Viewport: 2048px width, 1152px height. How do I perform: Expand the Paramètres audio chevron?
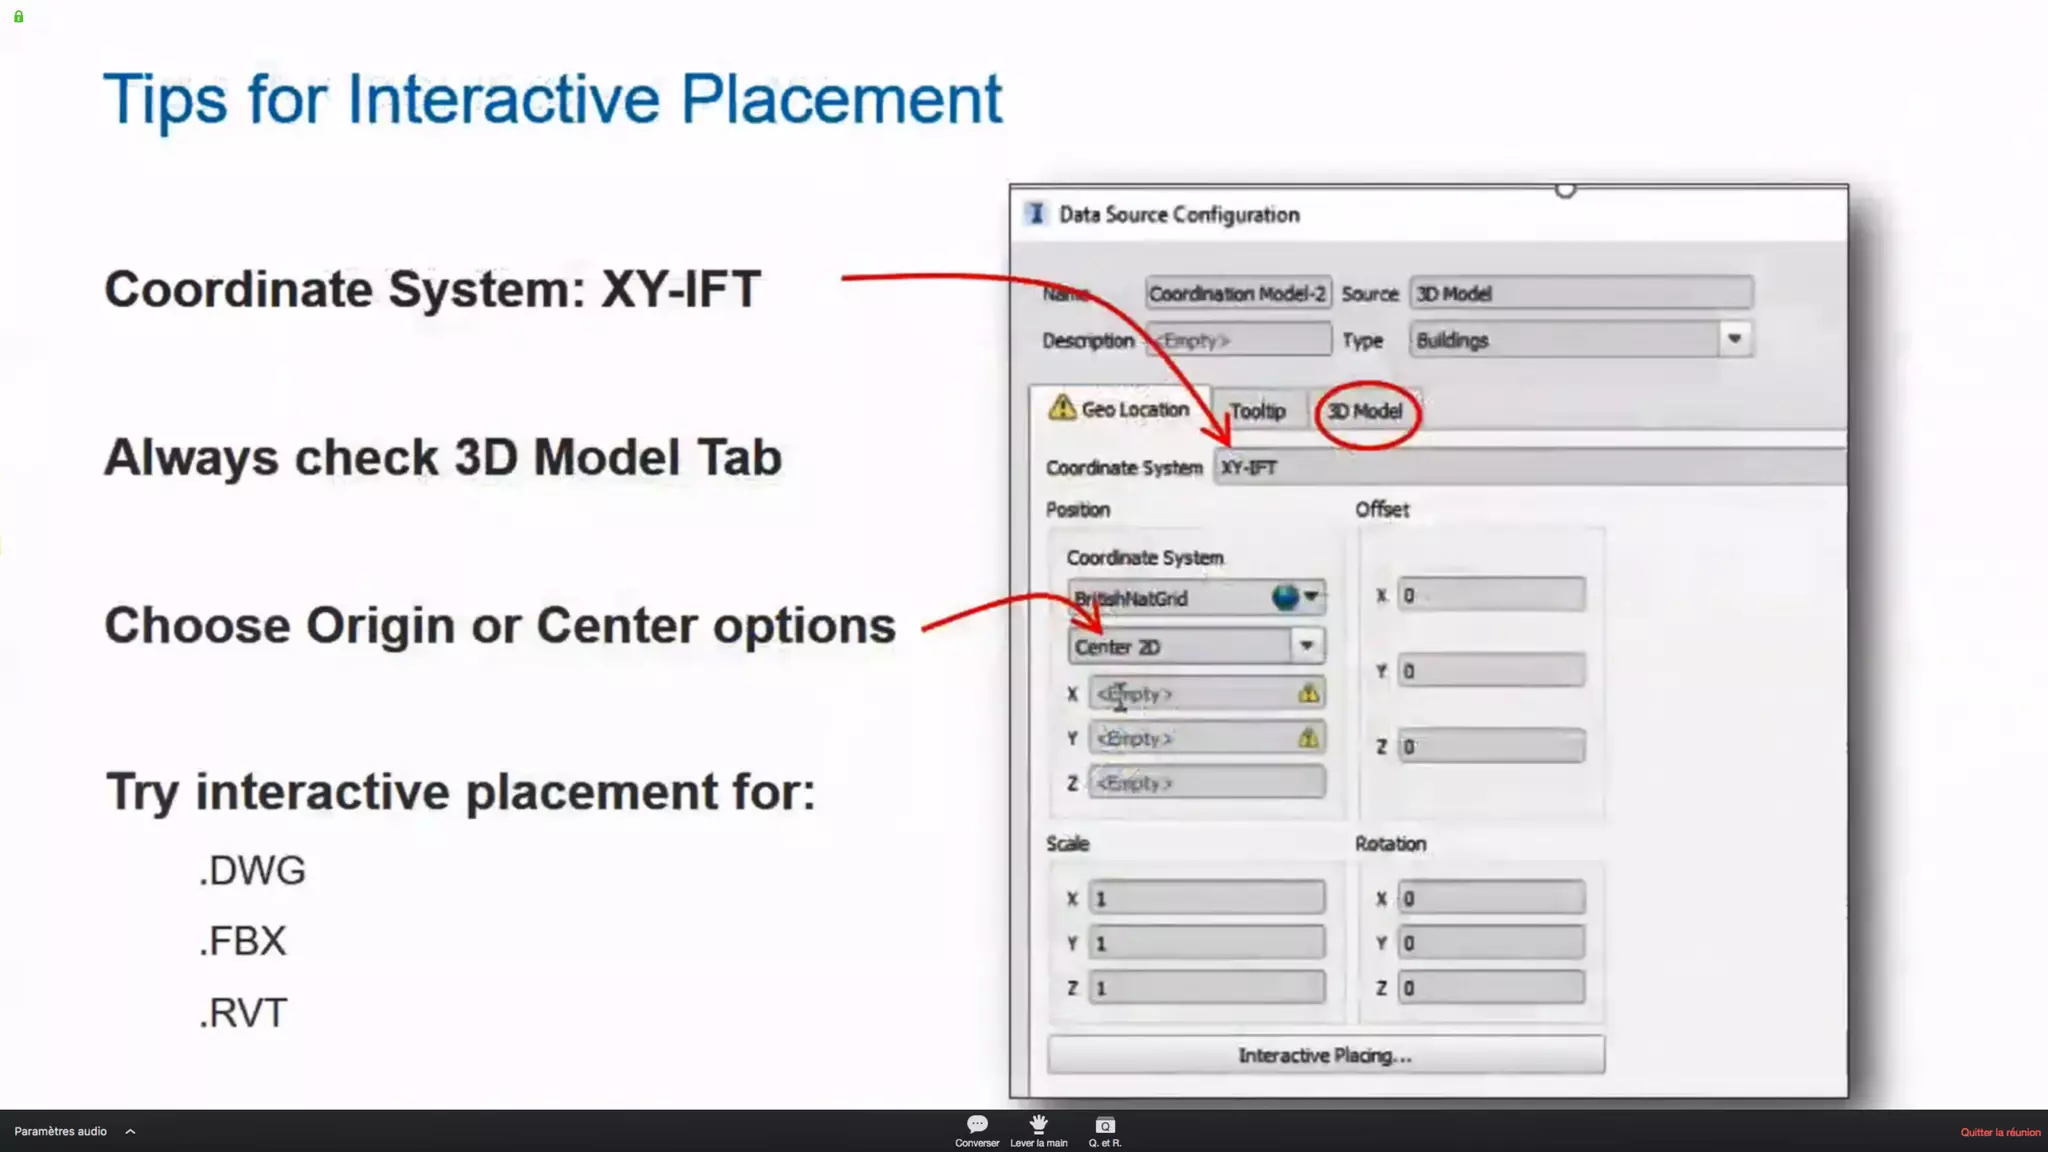130,1132
